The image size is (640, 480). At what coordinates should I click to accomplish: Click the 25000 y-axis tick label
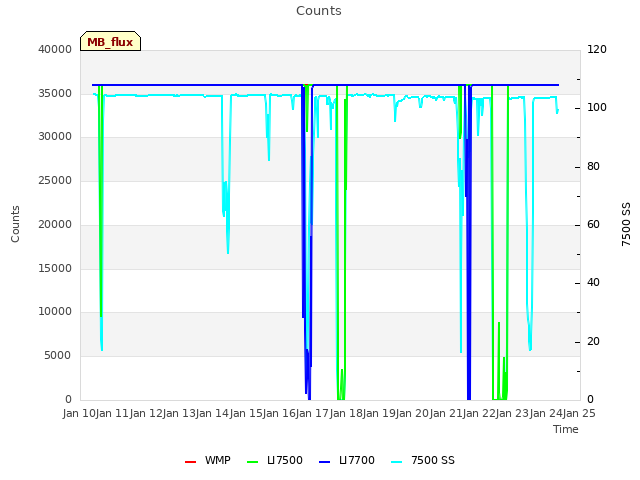point(55,180)
